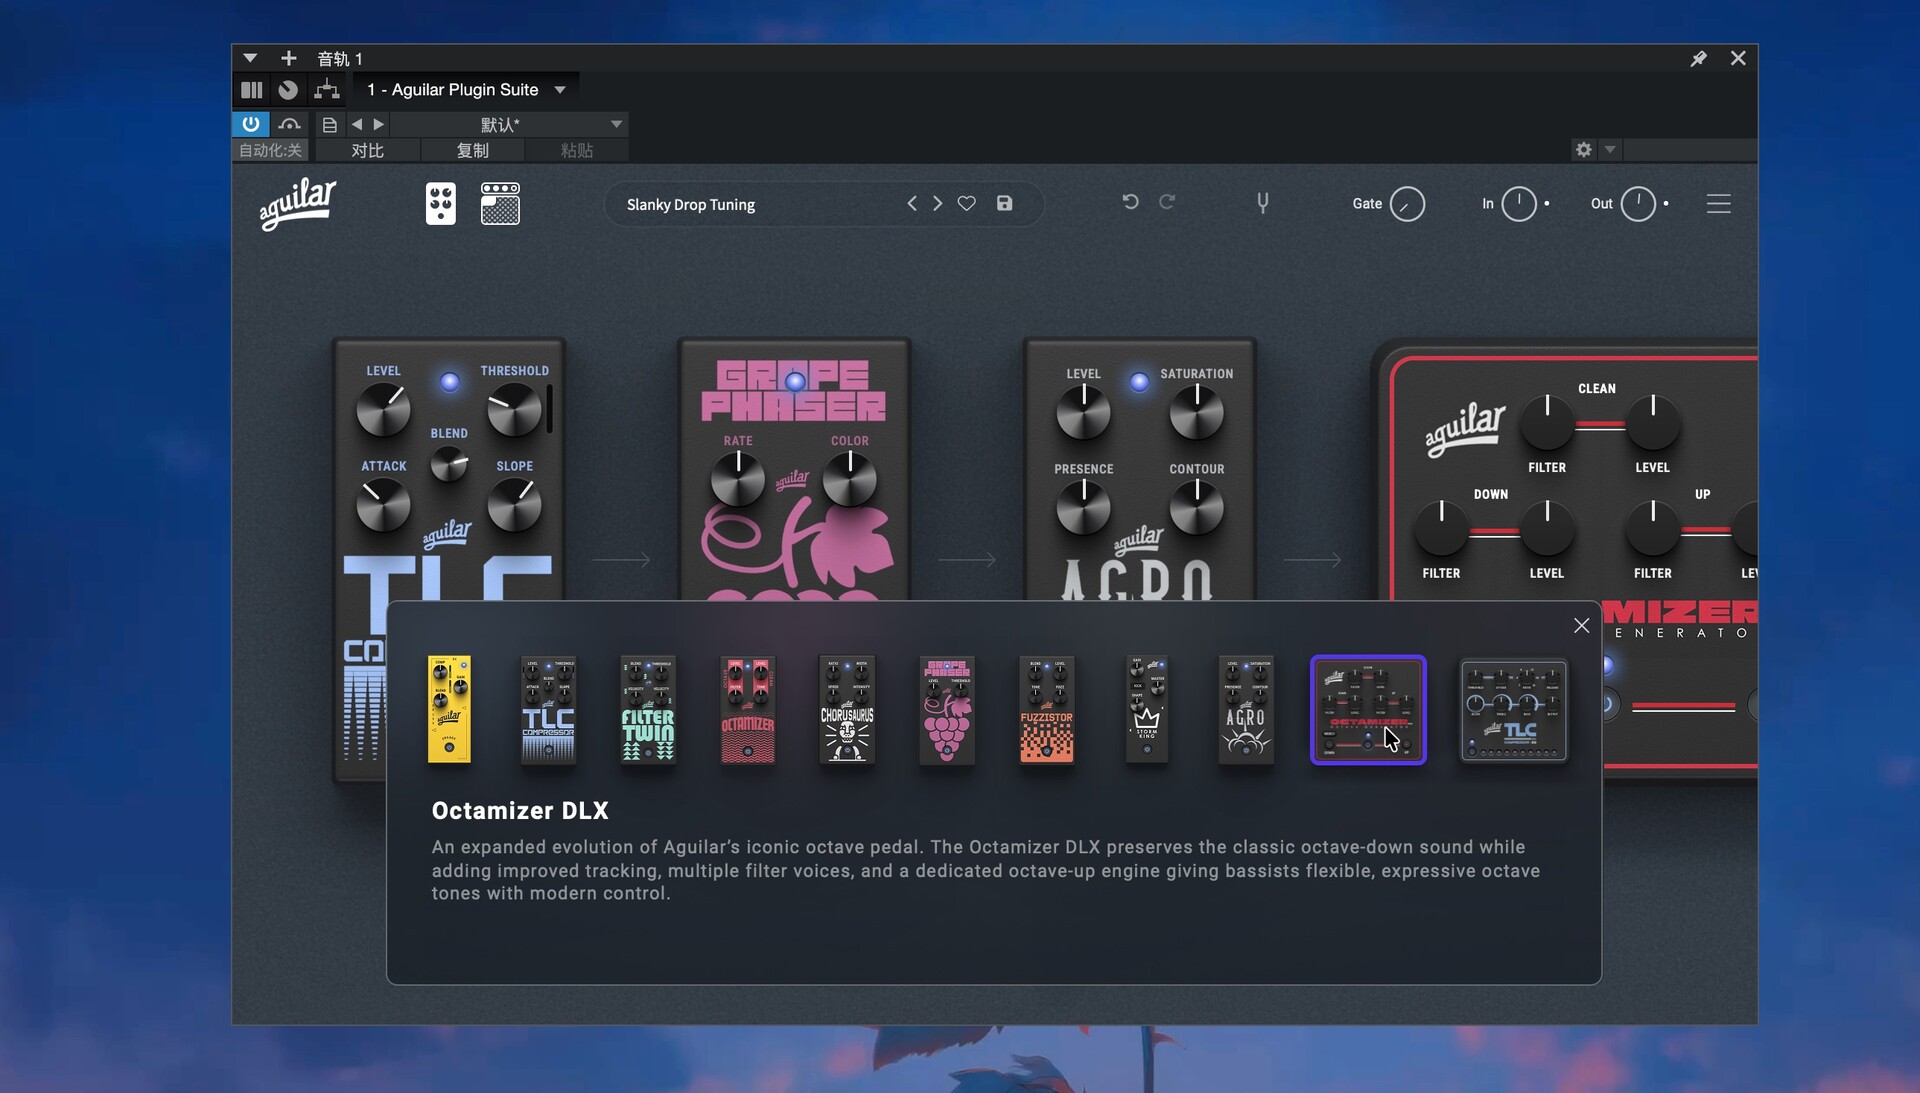Close the pedal selection popup
1920x1093 pixels.
tap(1581, 626)
